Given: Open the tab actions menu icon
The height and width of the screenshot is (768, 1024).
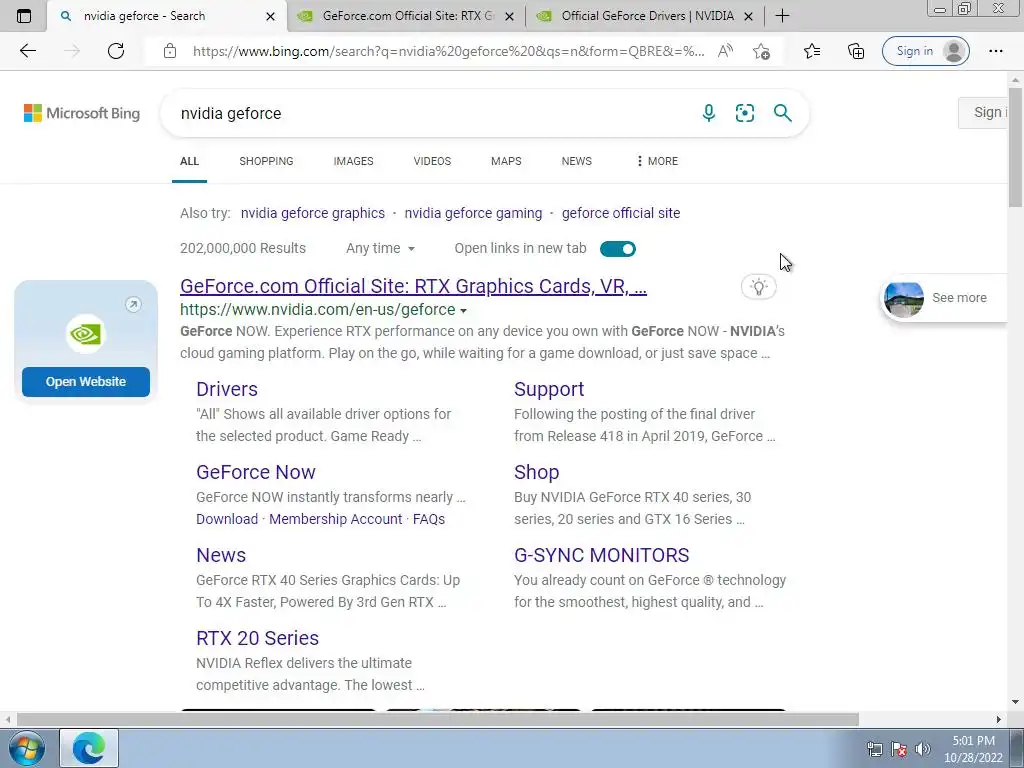Looking at the screenshot, I should [x=24, y=16].
